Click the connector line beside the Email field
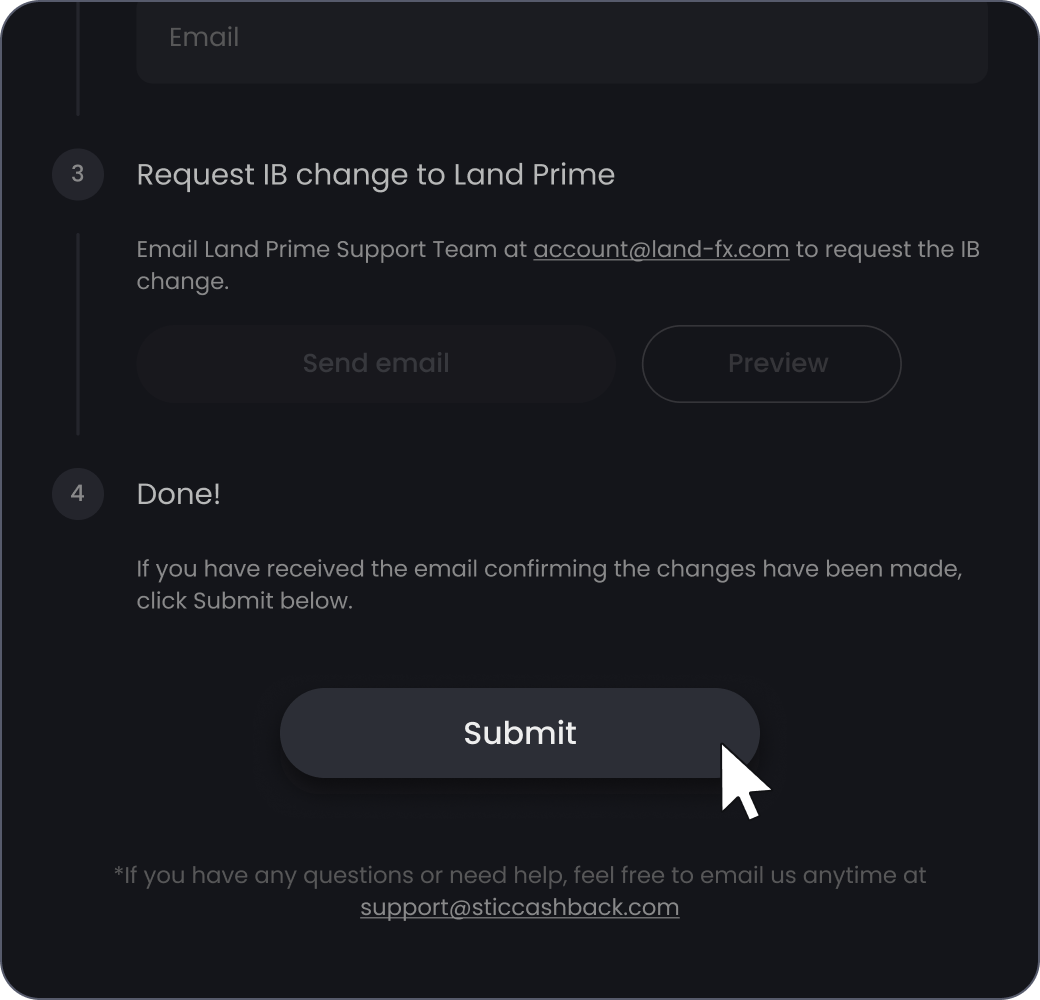Viewport: 1040px width, 1000px height. click(78, 58)
